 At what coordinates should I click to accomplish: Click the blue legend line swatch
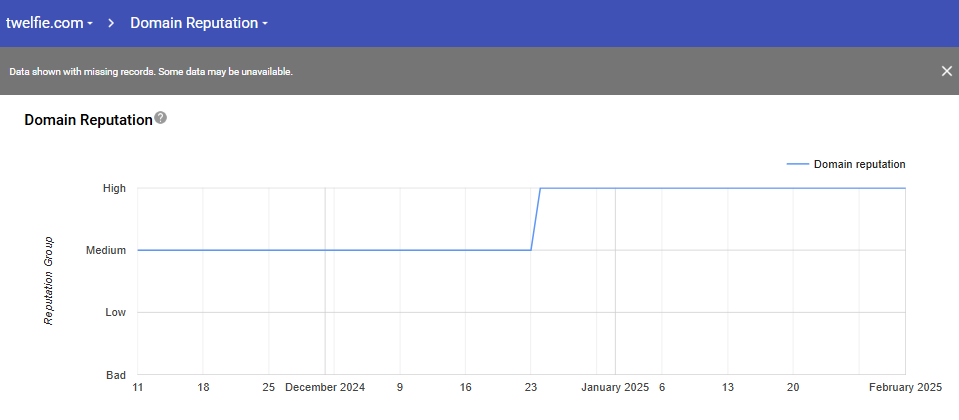coord(797,164)
